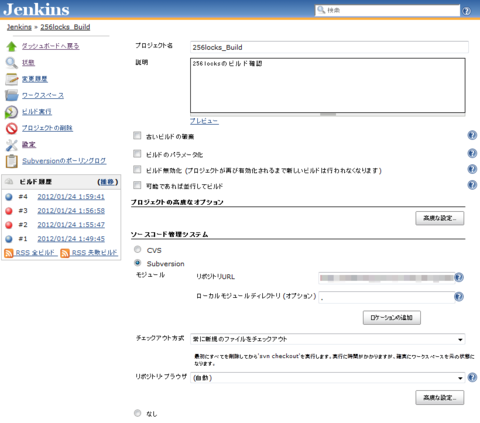The height and width of the screenshot is (423, 480).
Task: Click the wrench configure icon
Action: click(x=12, y=145)
